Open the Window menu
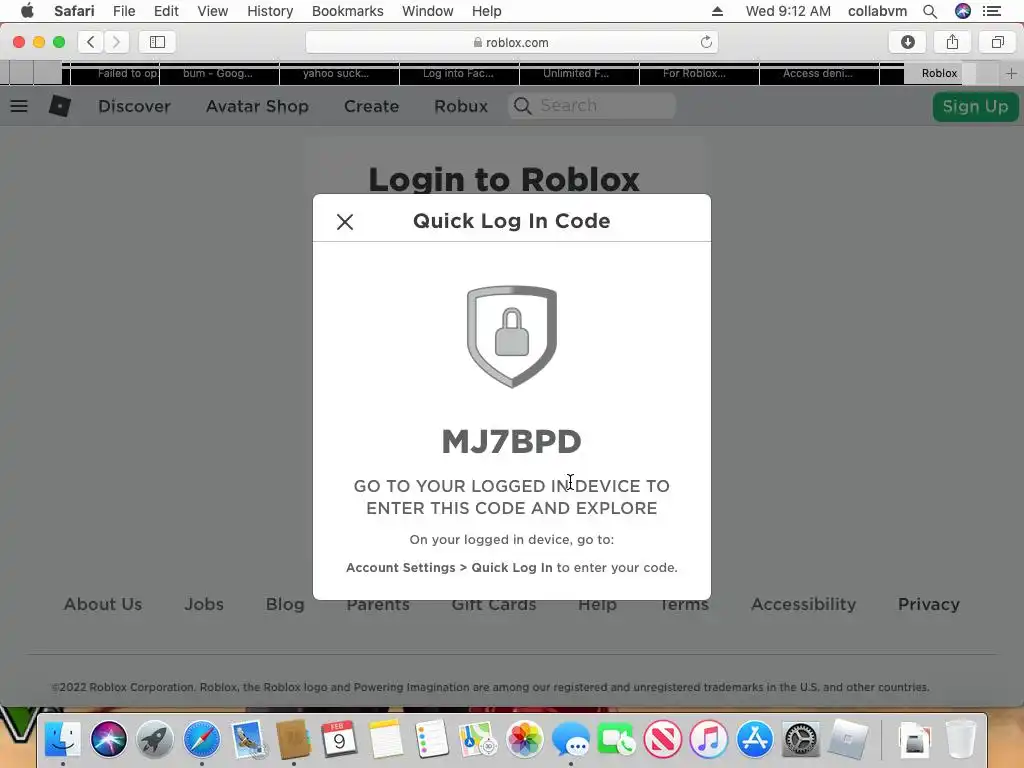This screenshot has height=768, width=1024. coord(428,11)
